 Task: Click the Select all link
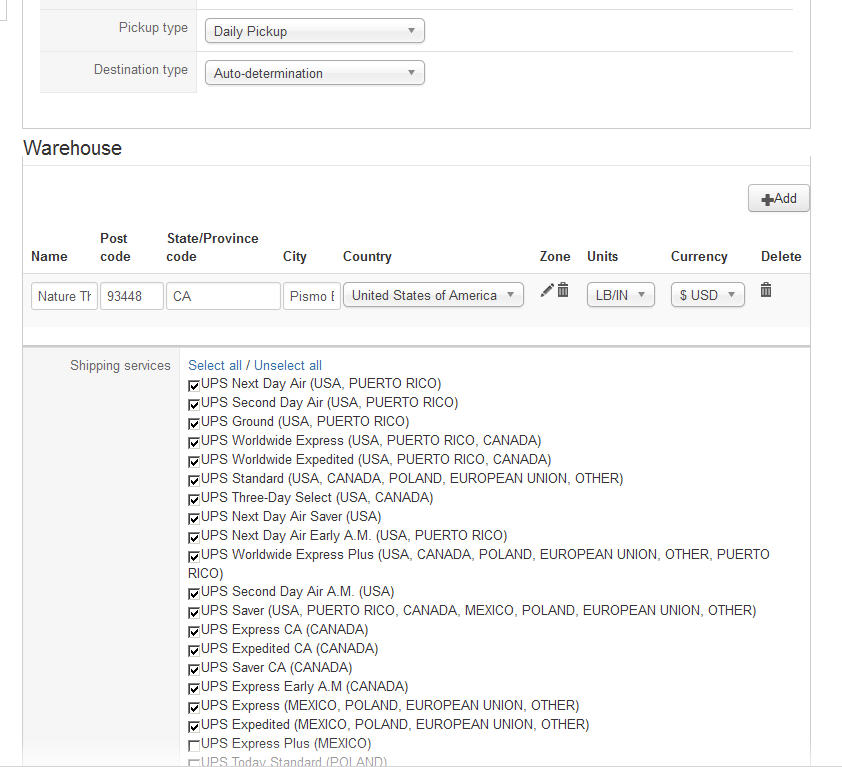click(x=215, y=366)
